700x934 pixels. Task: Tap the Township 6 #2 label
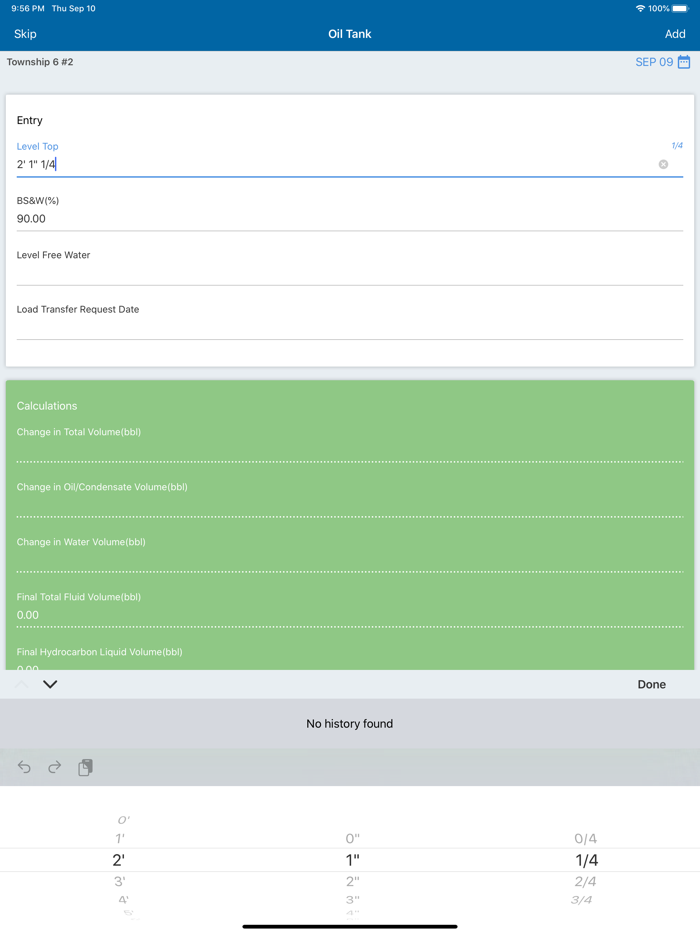pos(40,62)
